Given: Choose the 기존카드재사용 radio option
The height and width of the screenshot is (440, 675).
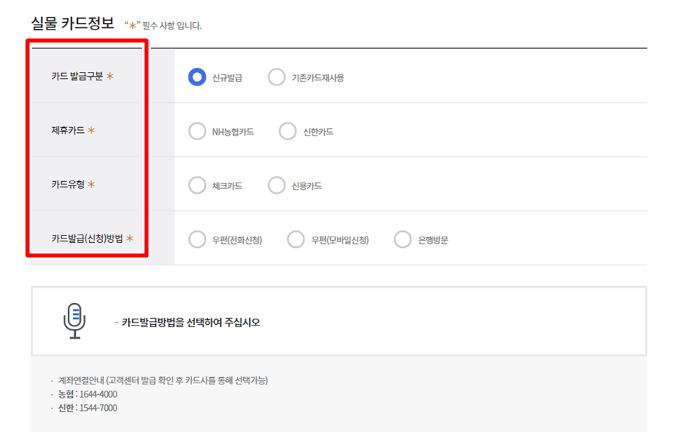Looking at the screenshot, I should 276,77.
